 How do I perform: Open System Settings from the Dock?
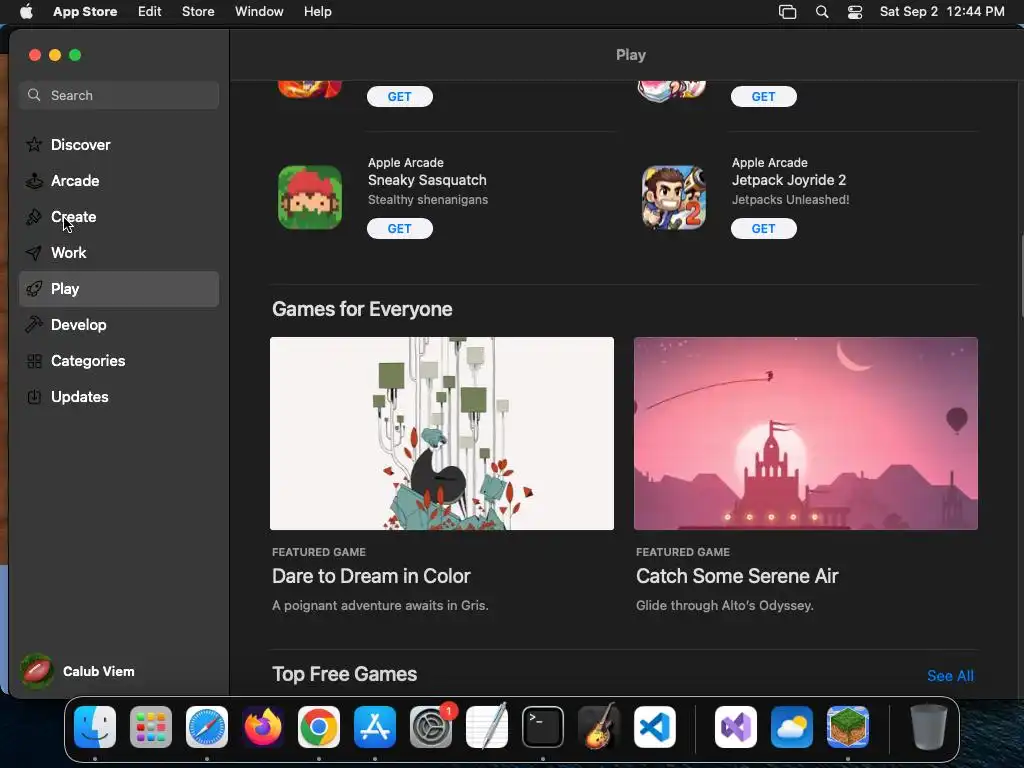click(x=431, y=727)
